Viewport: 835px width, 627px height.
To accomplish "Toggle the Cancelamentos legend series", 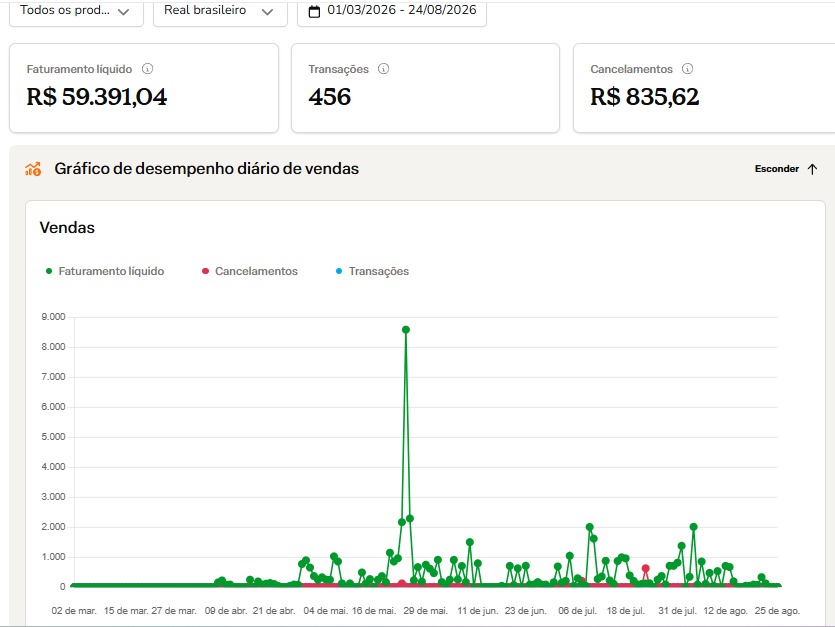I will pos(250,271).
